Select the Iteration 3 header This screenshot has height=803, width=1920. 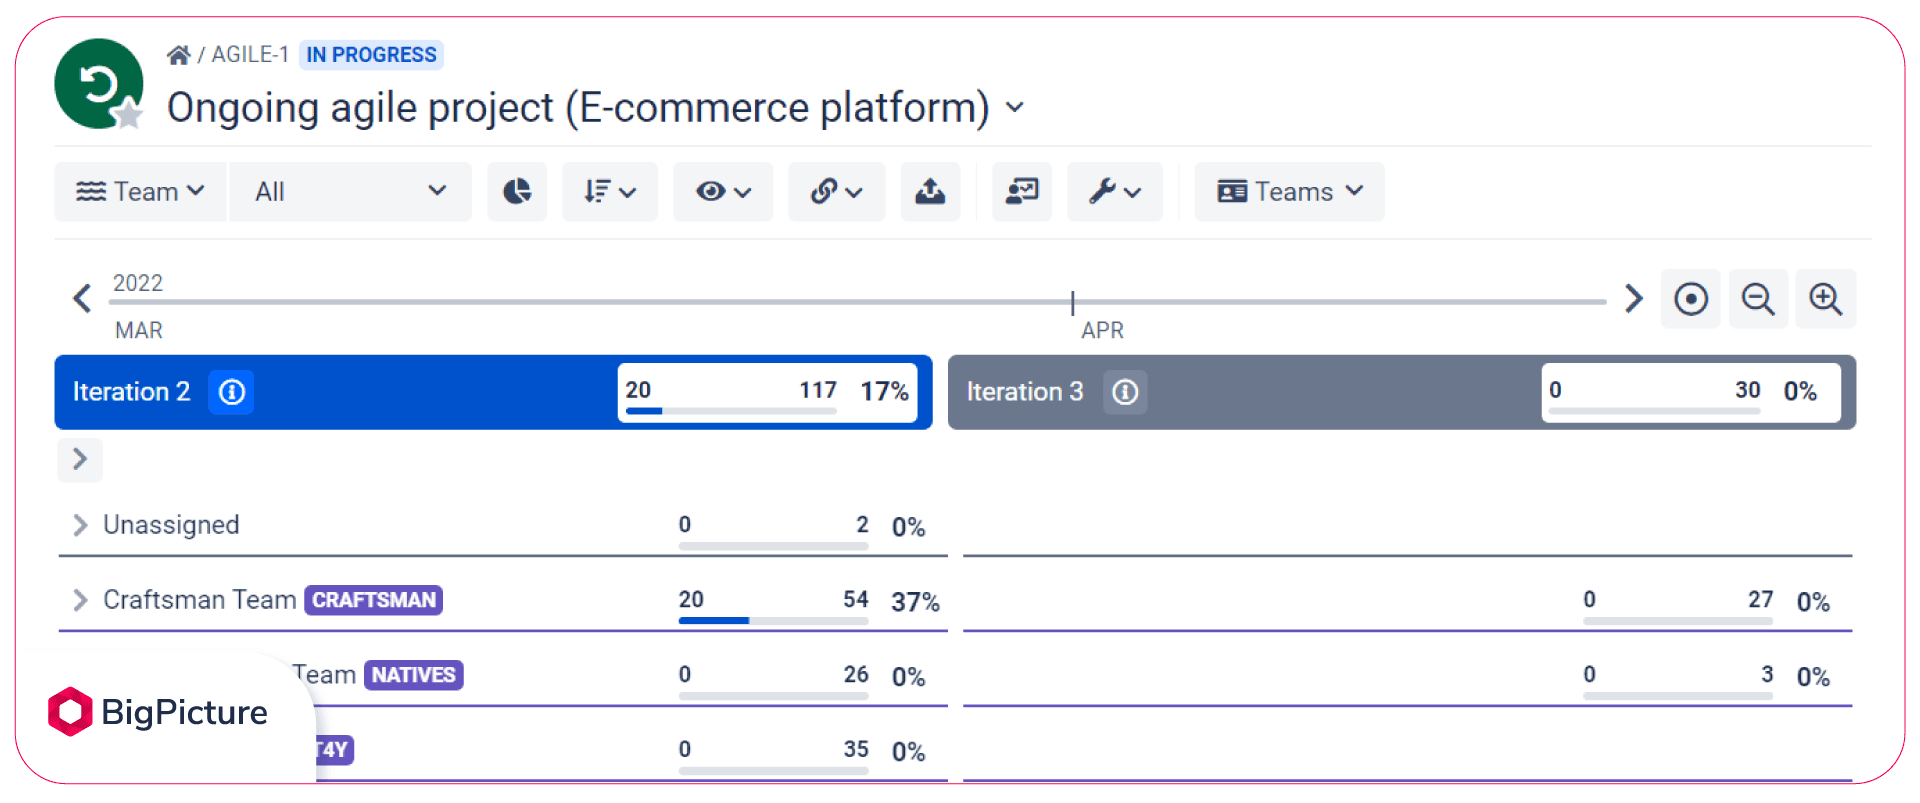1402,392
